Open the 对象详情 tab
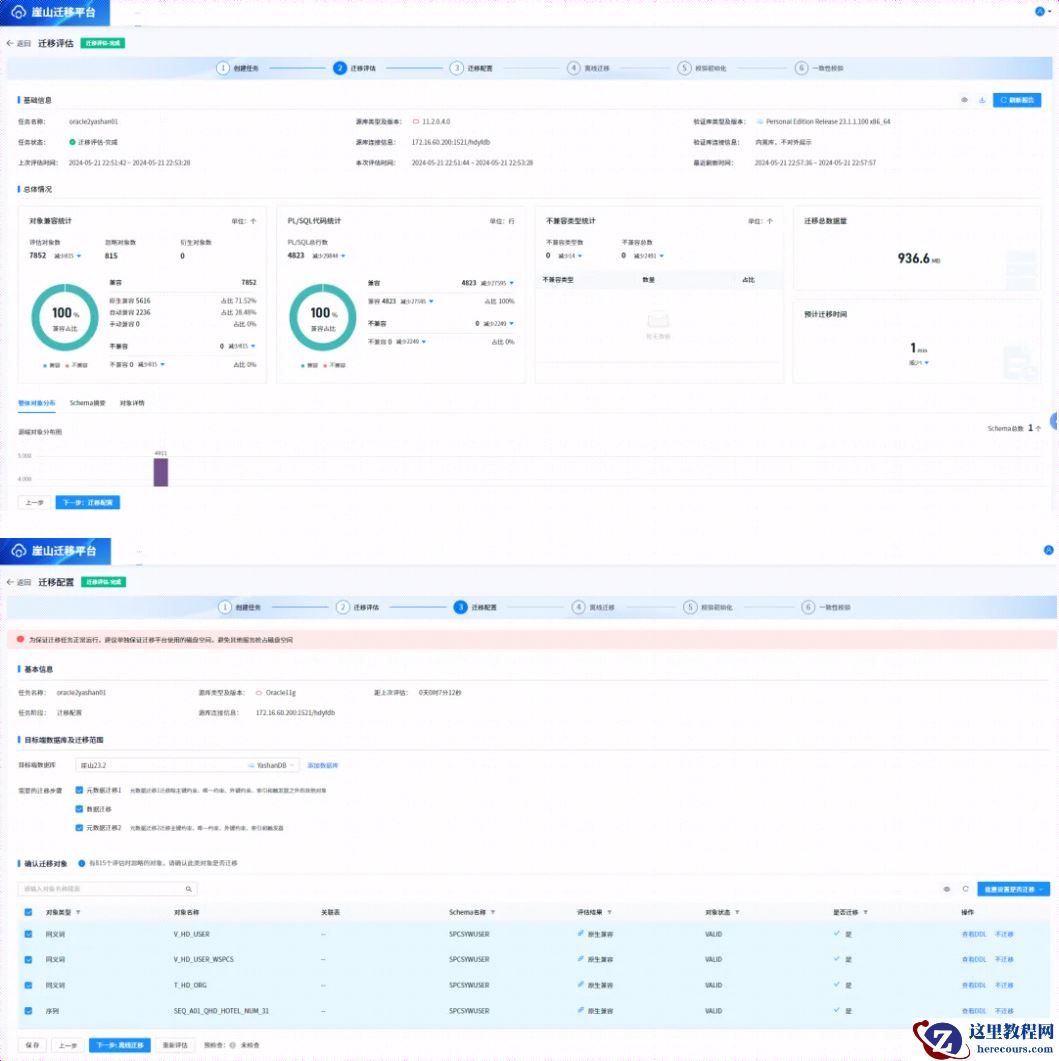The width and height of the screenshot is (1059, 1061). (132, 403)
